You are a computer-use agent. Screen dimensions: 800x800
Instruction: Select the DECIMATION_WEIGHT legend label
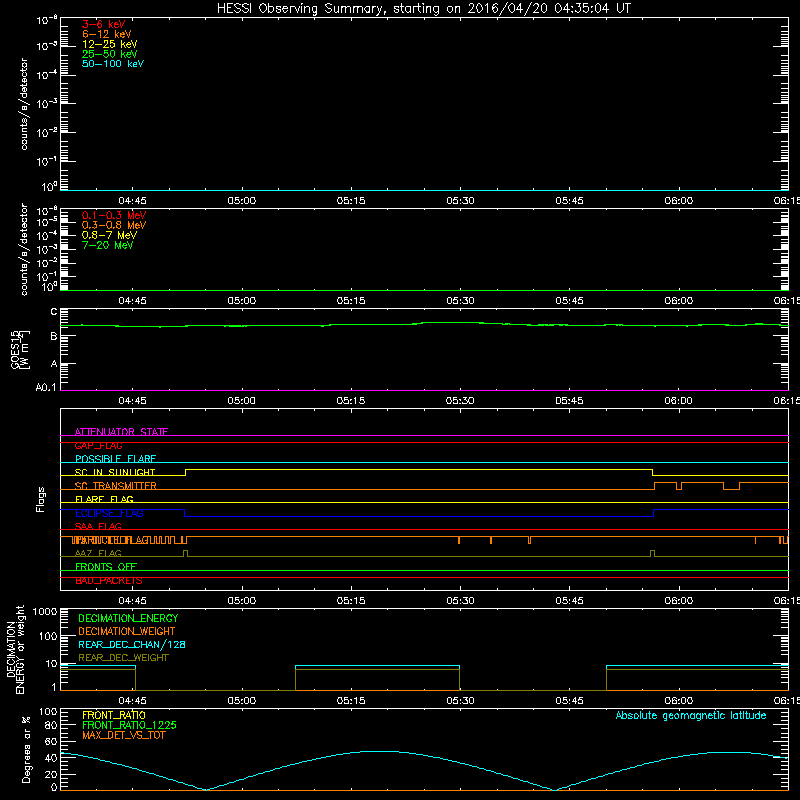click(x=127, y=631)
